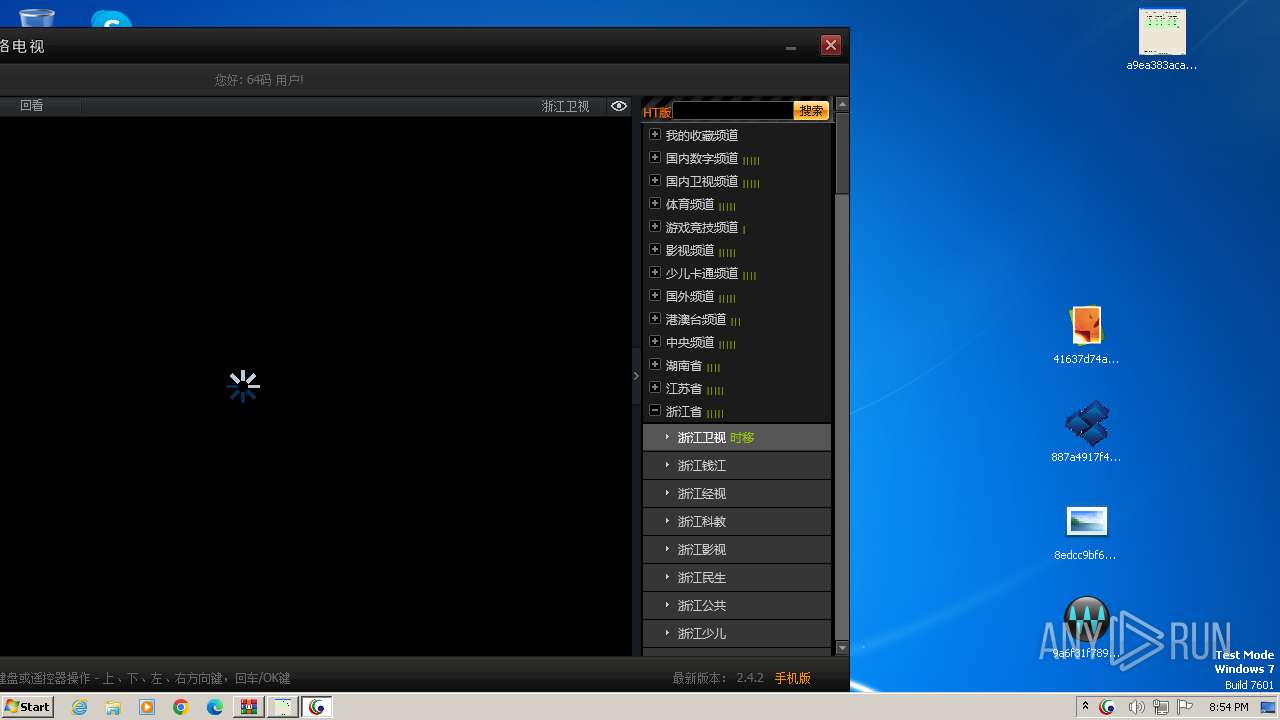Open the 手机版 mobile version link
This screenshot has height=720, width=1280.
(792, 678)
